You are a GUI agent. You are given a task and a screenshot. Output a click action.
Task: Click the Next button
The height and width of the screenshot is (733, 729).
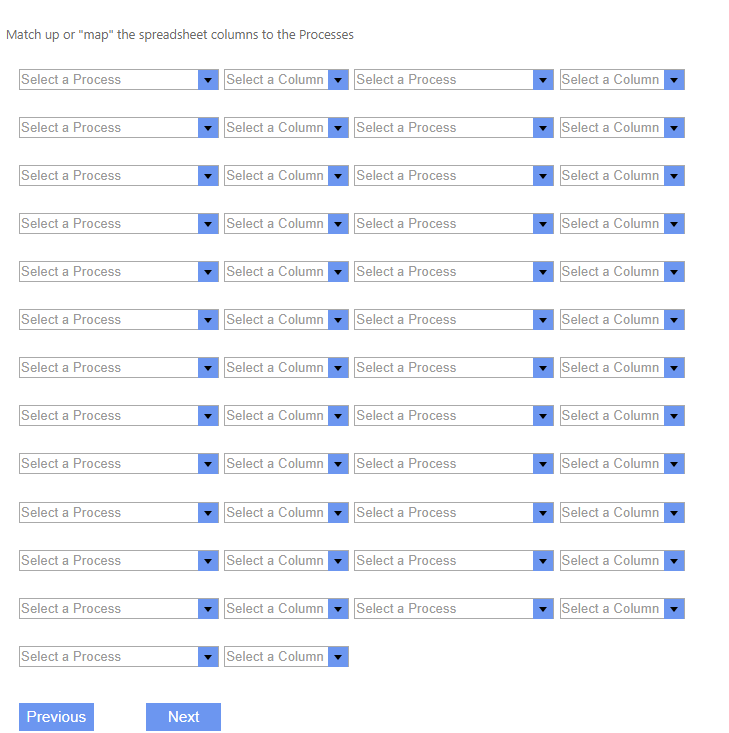(183, 717)
